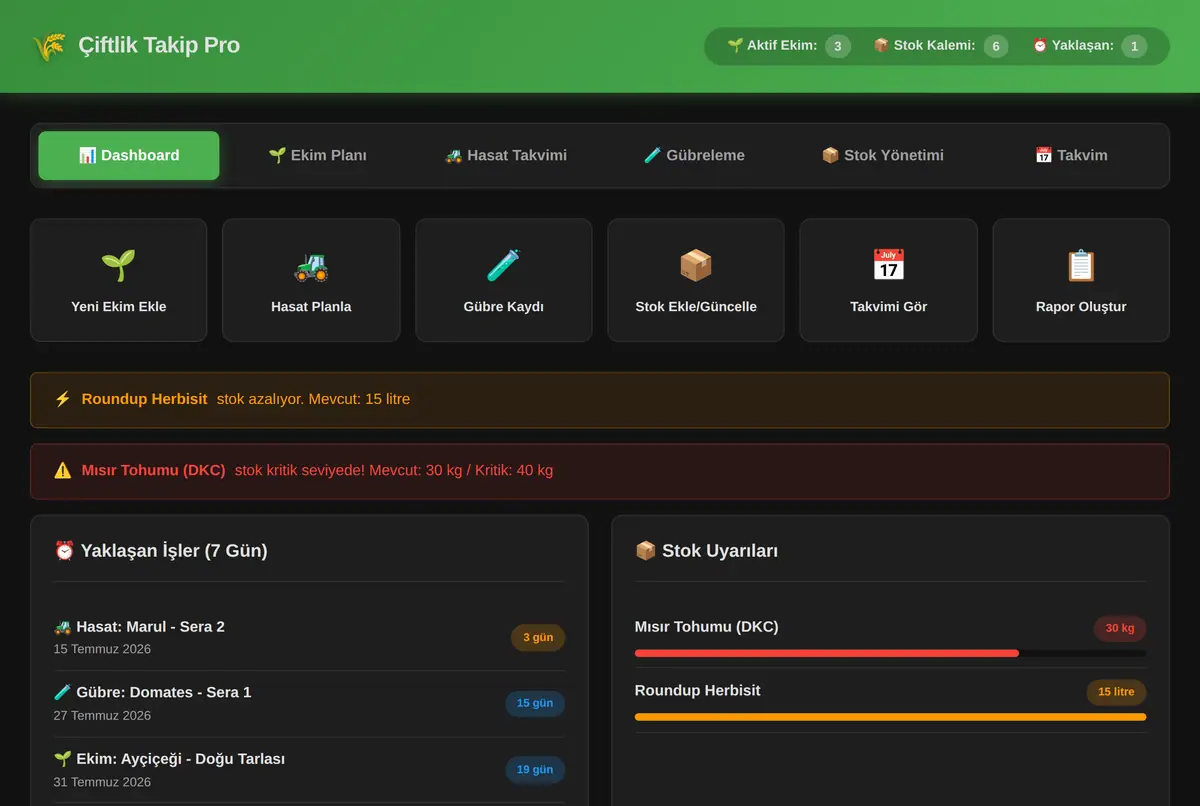Click the seedling icon in Ekim: Ayçiçeği row
This screenshot has width=1200, height=806.
point(63,759)
